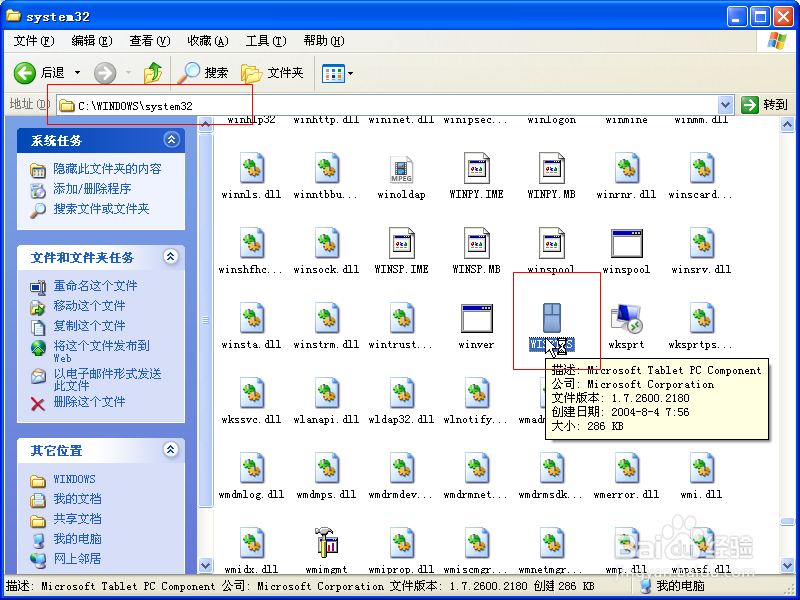Screen dimensions: 800x600
Task: Collapse the 其它位置 panel
Action: click(x=171, y=450)
